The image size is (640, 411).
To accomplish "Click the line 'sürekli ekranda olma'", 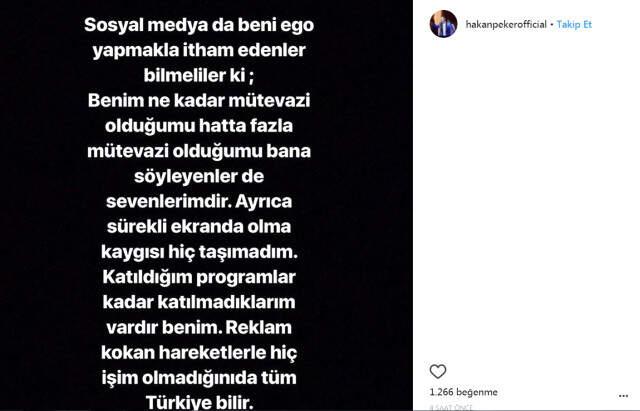I will point(199,227).
